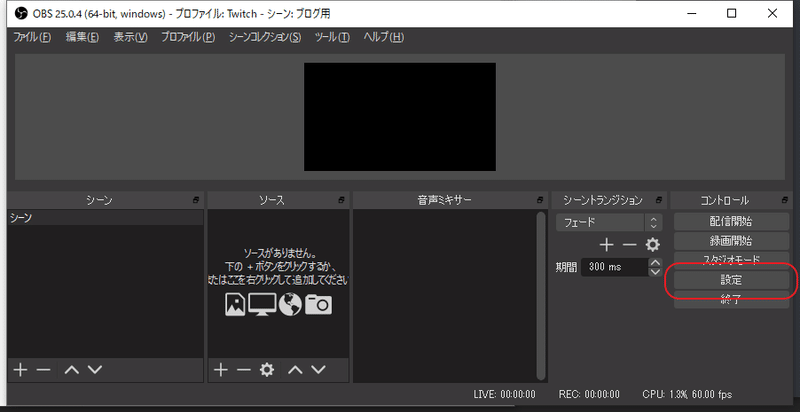Undock the 音声ミキサー panel via float icon

540,200
